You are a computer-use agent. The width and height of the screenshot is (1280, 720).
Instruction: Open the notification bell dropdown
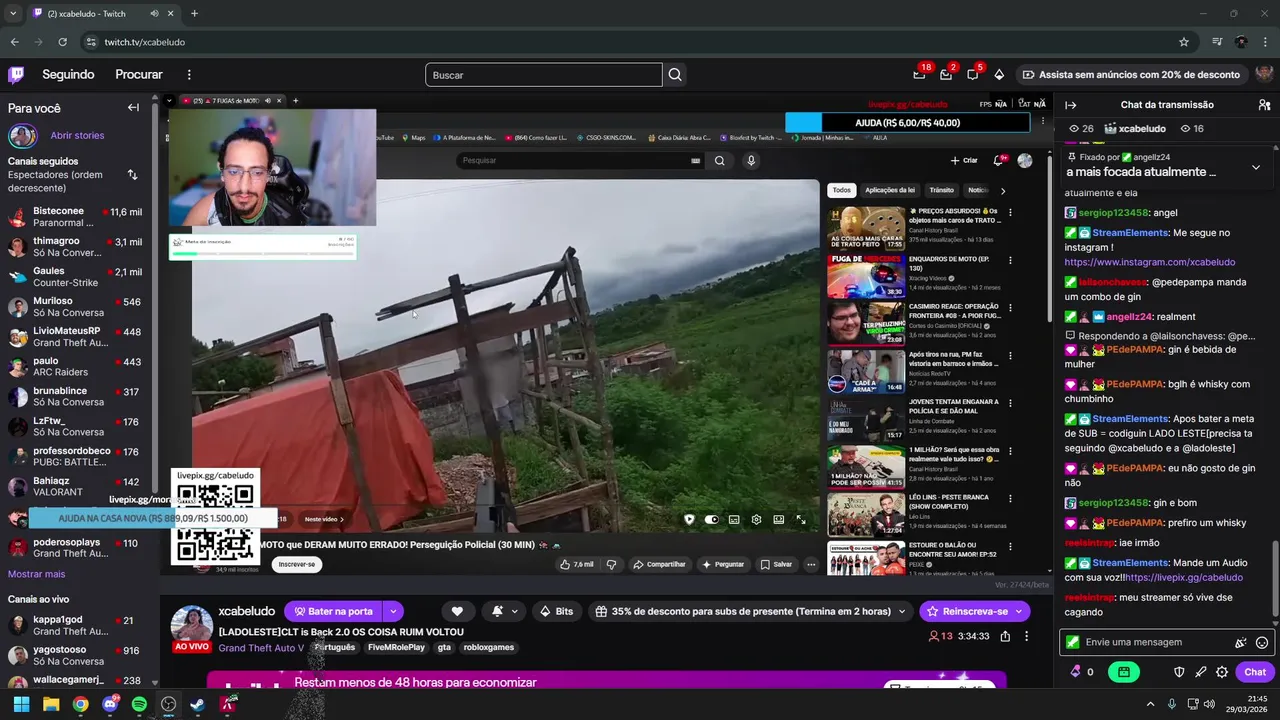point(505,611)
